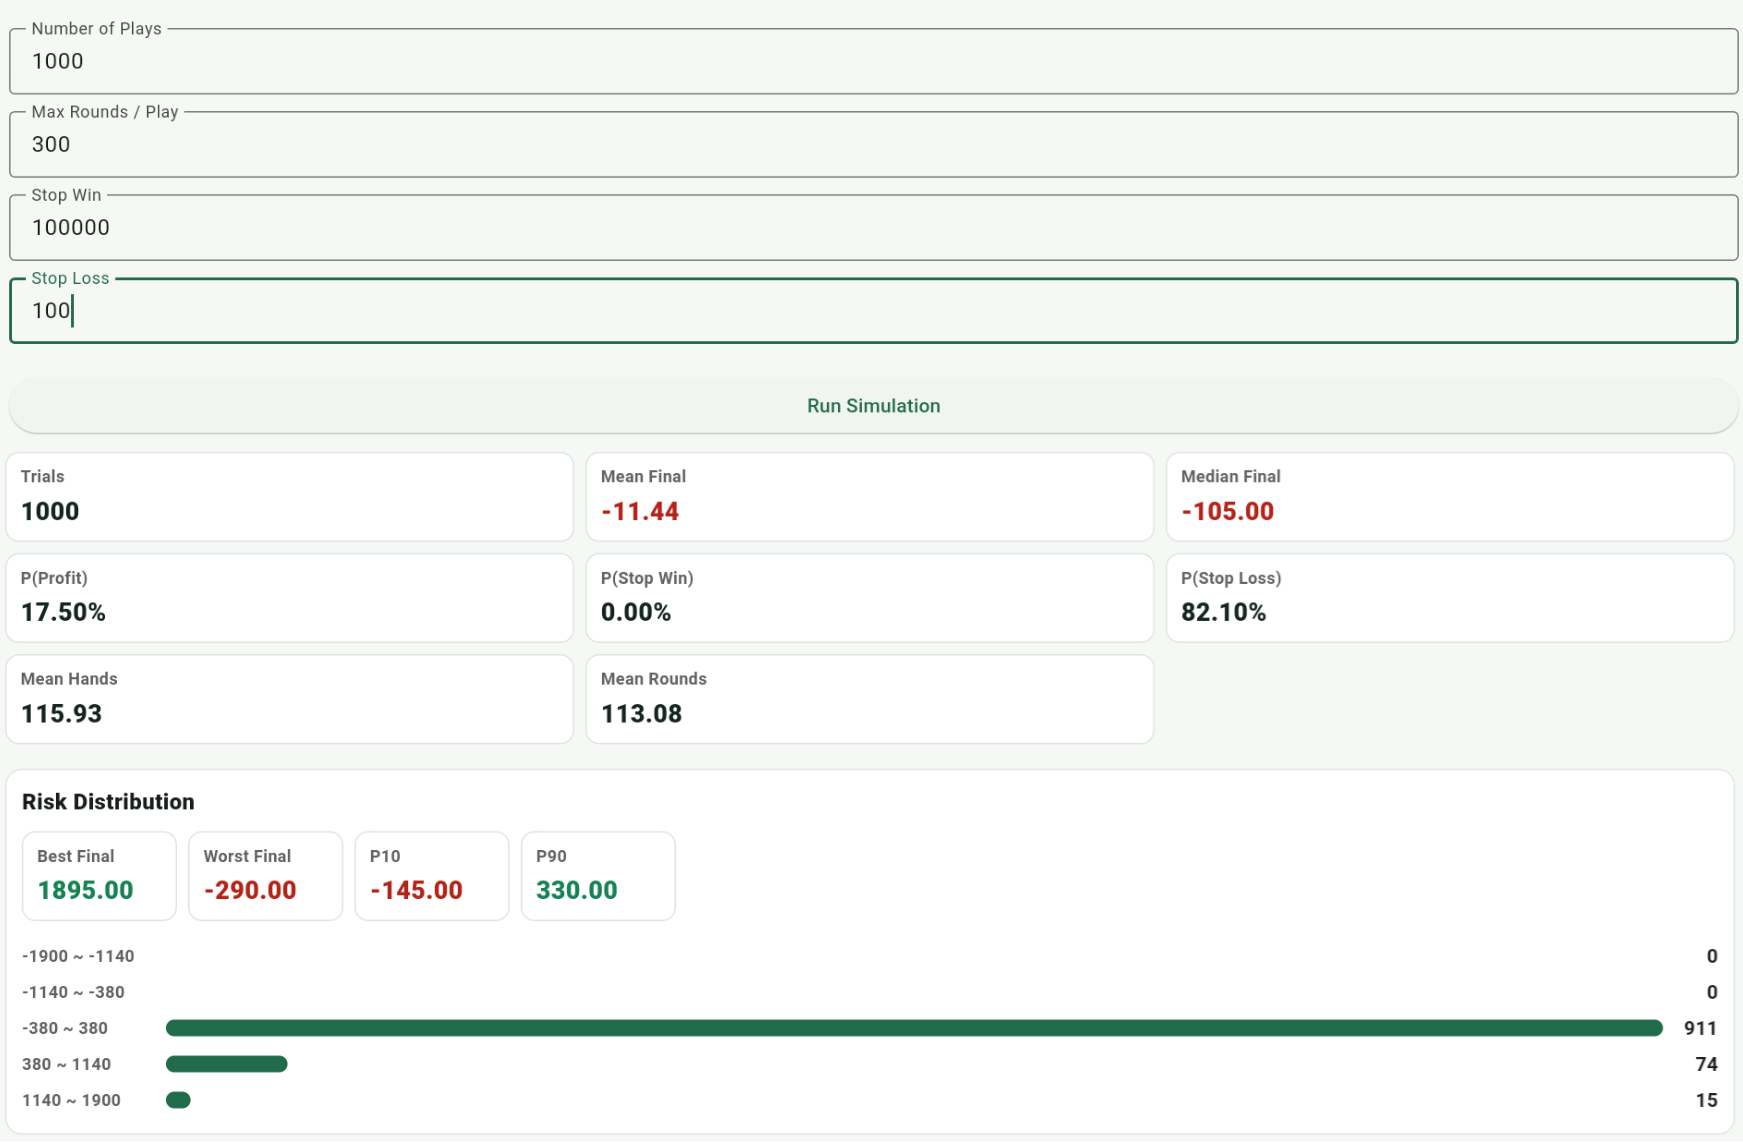
Task: Click the Trials value 1000
Action: pyautogui.click(x=50, y=511)
